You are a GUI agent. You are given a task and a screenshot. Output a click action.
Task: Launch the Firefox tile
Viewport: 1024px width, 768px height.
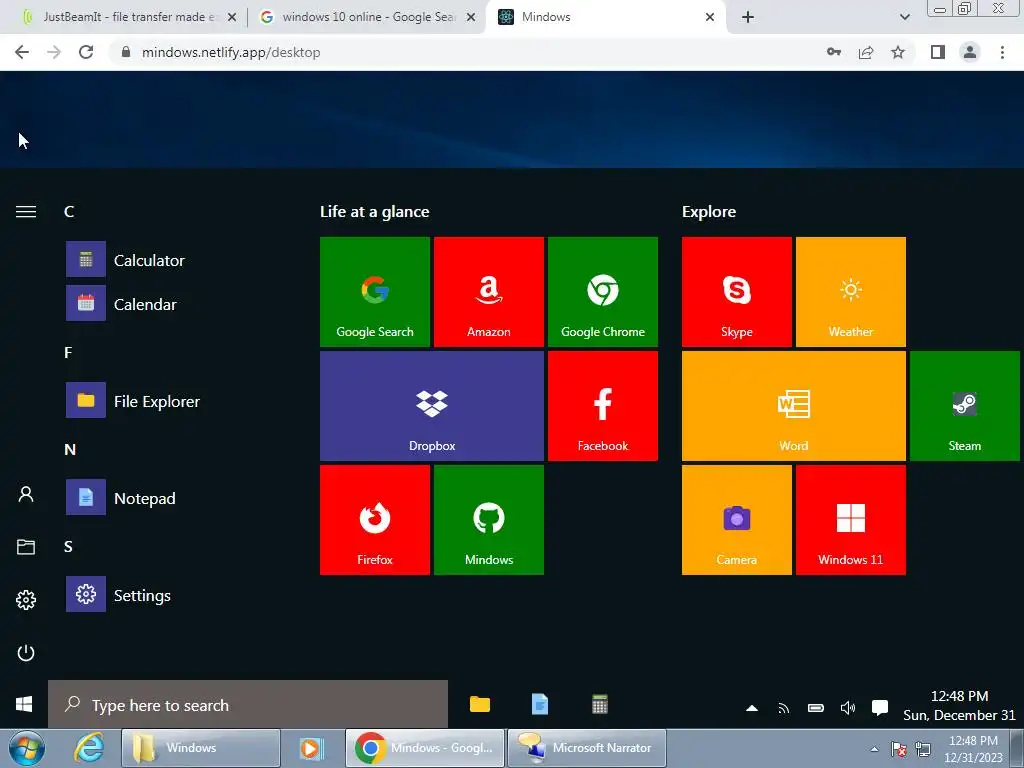(x=375, y=520)
